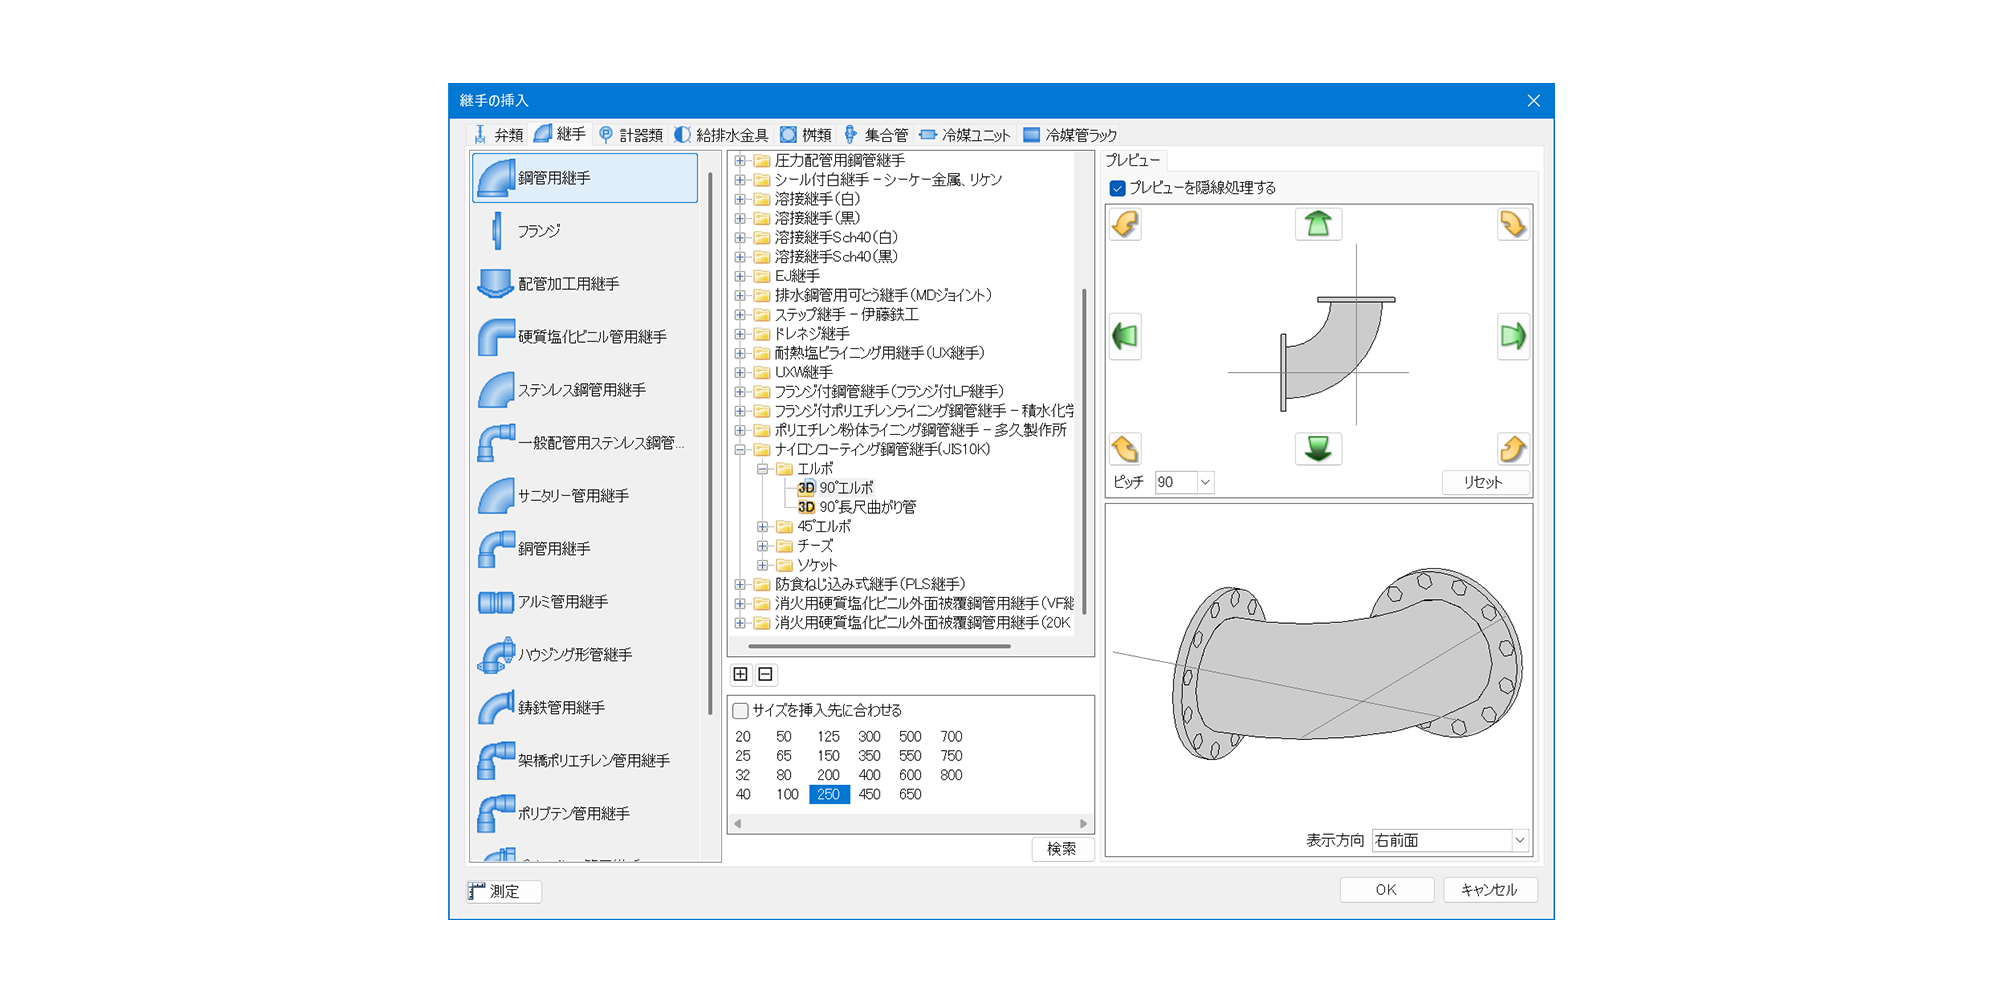Click the expand-all plus icon below tree
2000x1000 pixels.
pos(741,674)
